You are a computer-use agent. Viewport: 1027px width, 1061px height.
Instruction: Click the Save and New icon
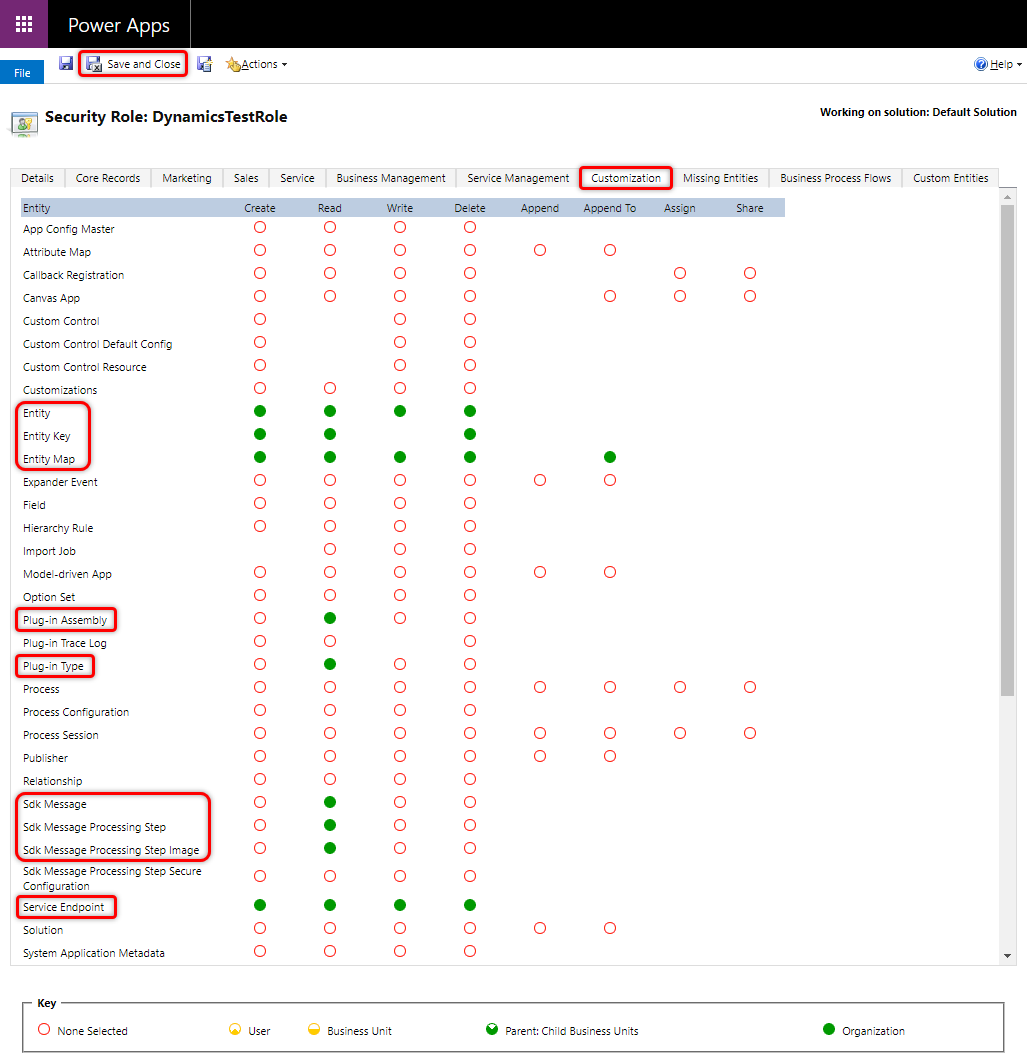[x=204, y=64]
